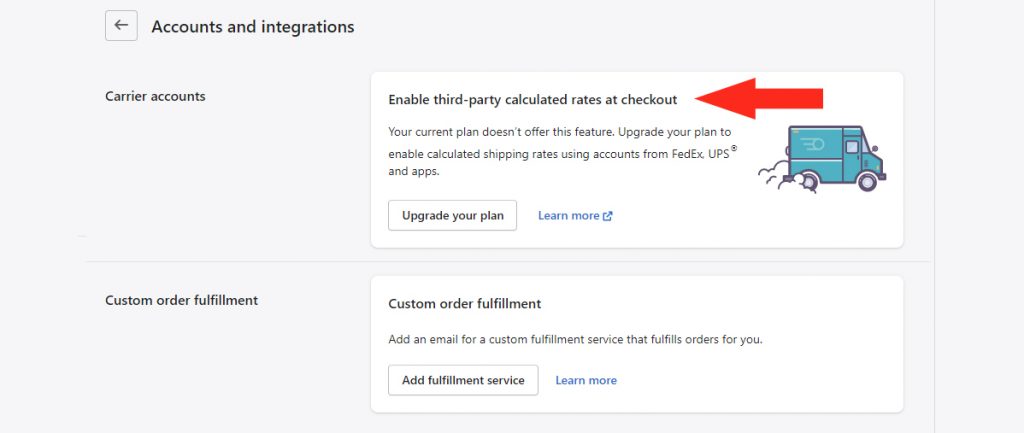Select the Add fulfillment service button

point(463,380)
